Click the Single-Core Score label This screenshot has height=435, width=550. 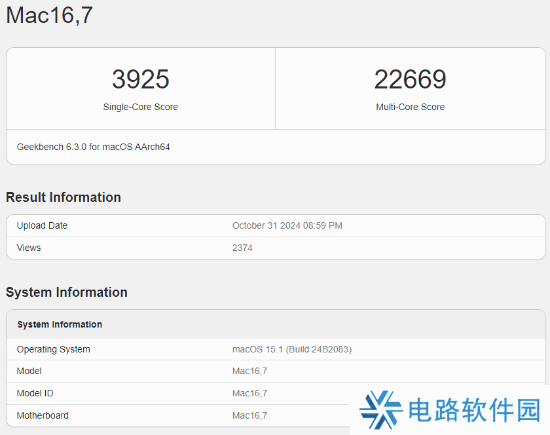(141, 107)
